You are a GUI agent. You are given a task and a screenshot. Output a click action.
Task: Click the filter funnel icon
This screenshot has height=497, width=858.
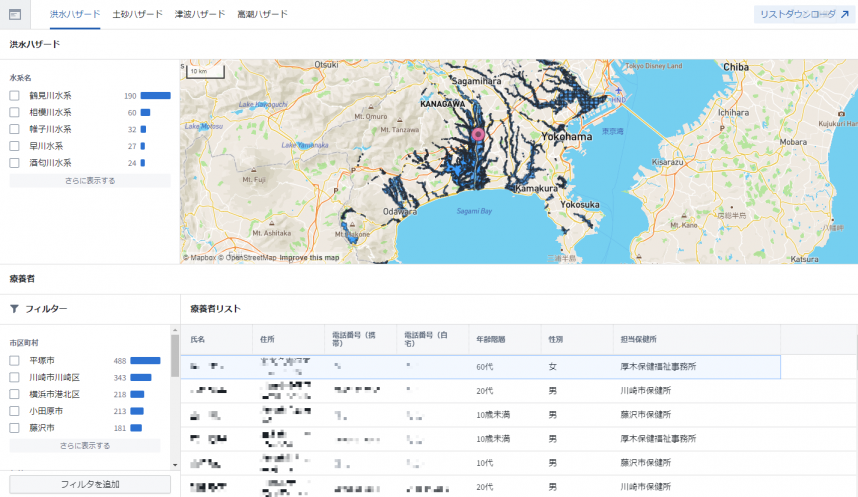[x=14, y=309]
